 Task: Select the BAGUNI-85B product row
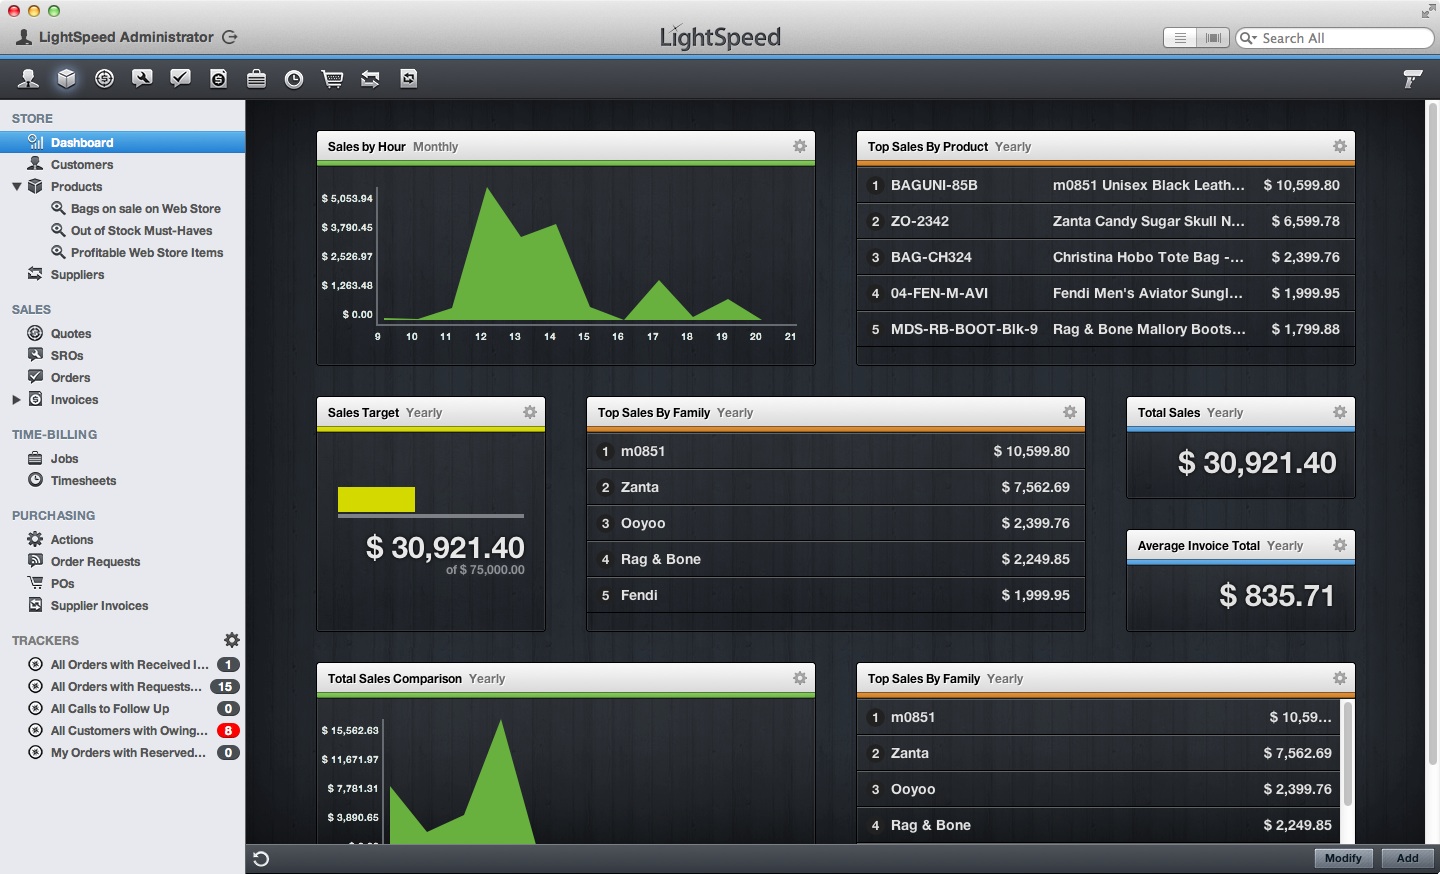click(x=1106, y=185)
